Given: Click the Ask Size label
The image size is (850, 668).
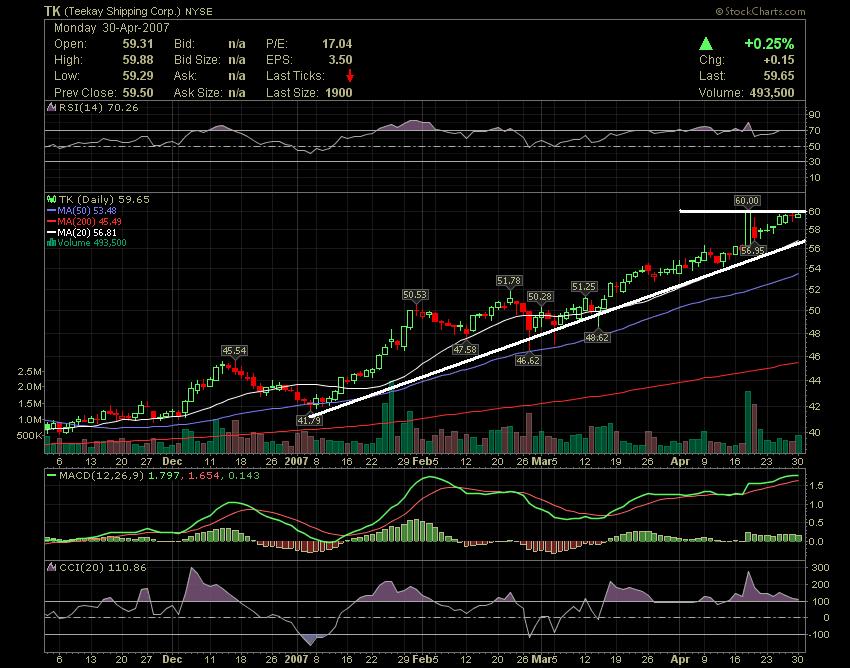Looking at the screenshot, I should 198,93.
